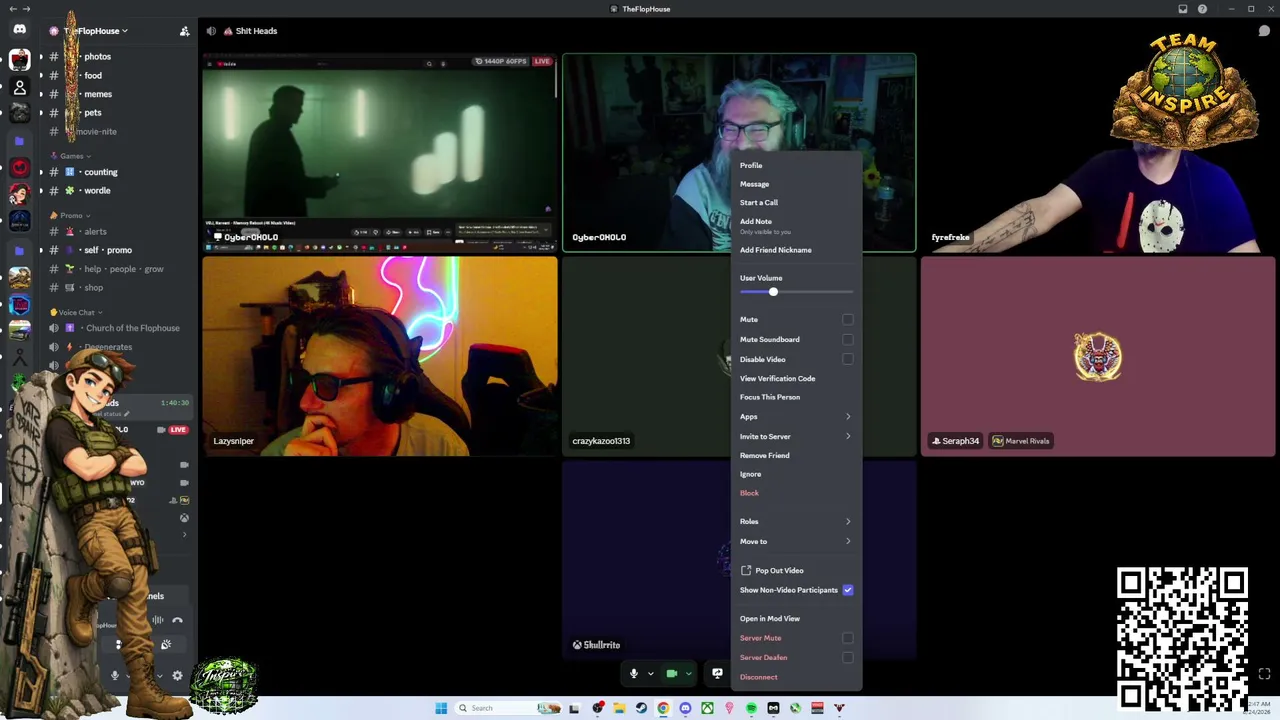This screenshot has width=1280, height=720.
Task: Open Steam from the taskbar
Action: pyautogui.click(x=641, y=708)
